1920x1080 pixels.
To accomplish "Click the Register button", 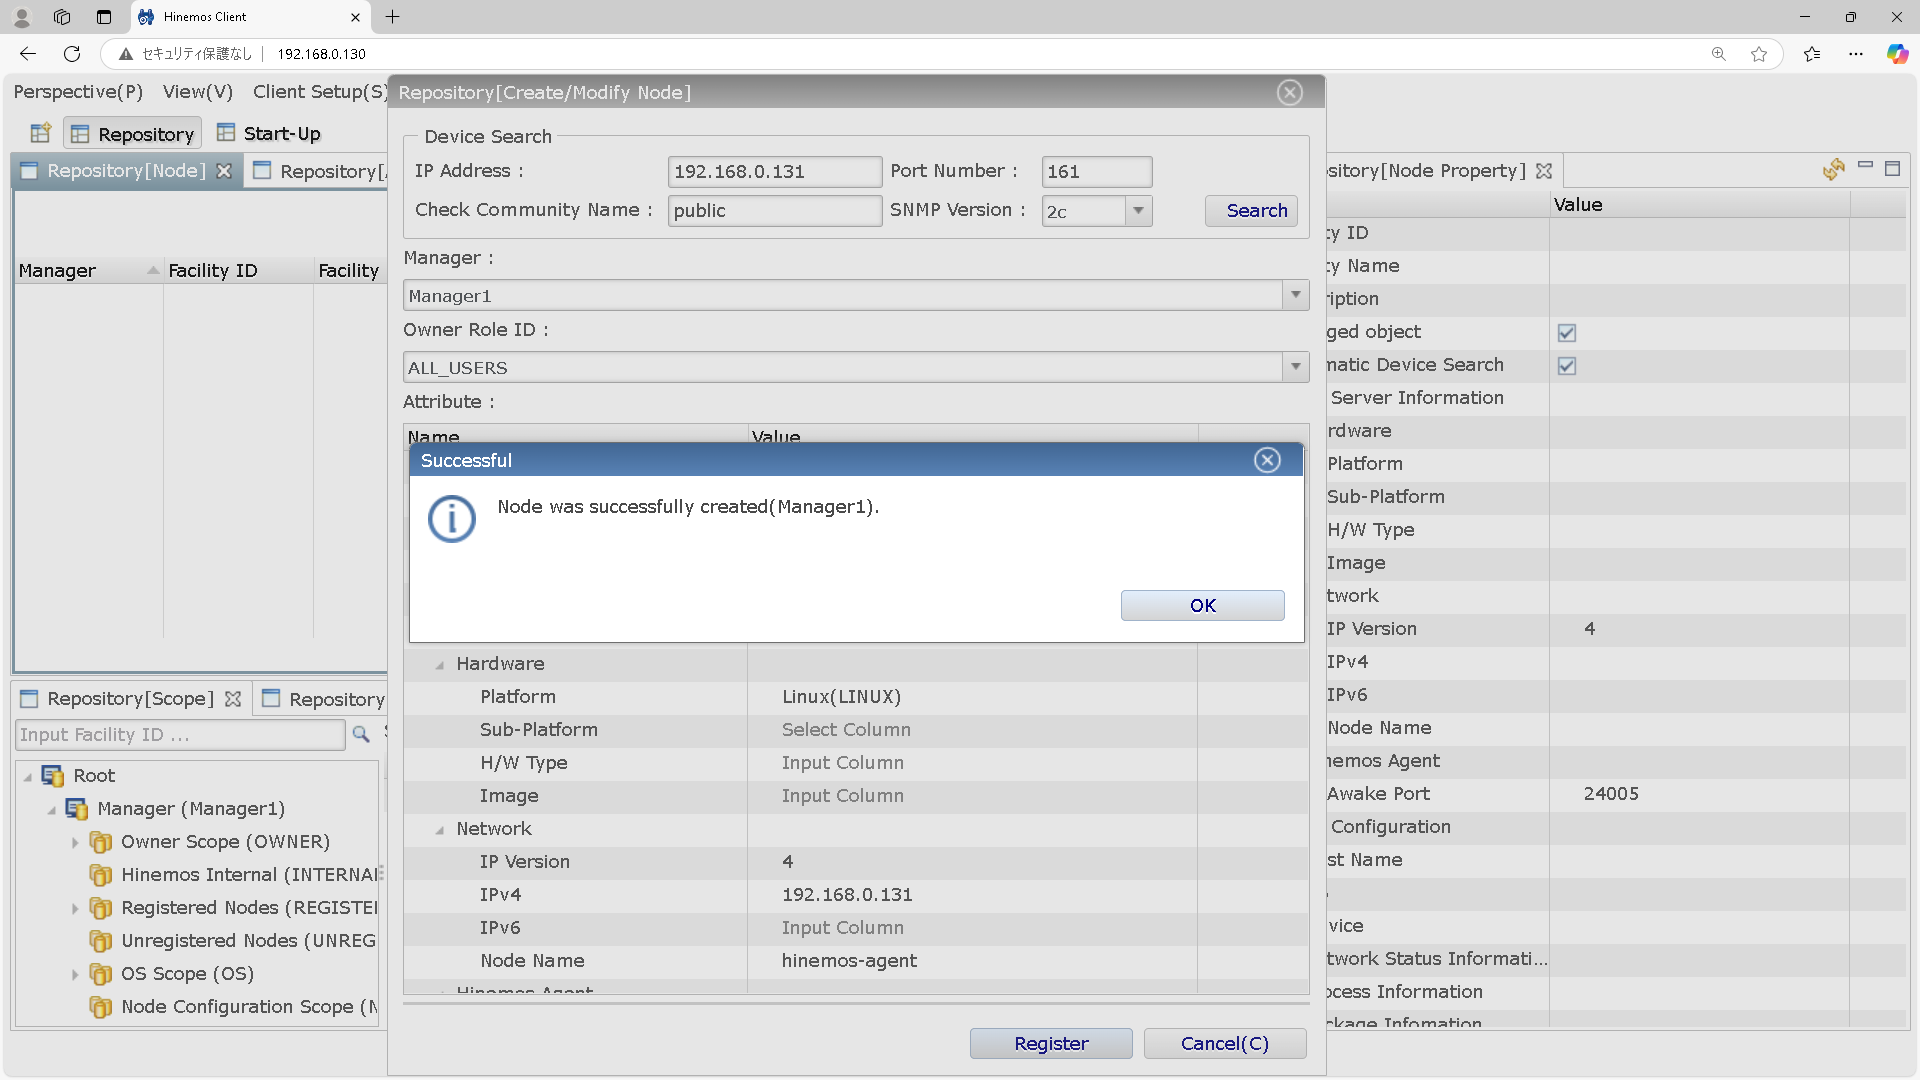I will (x=1050, y=1043).
